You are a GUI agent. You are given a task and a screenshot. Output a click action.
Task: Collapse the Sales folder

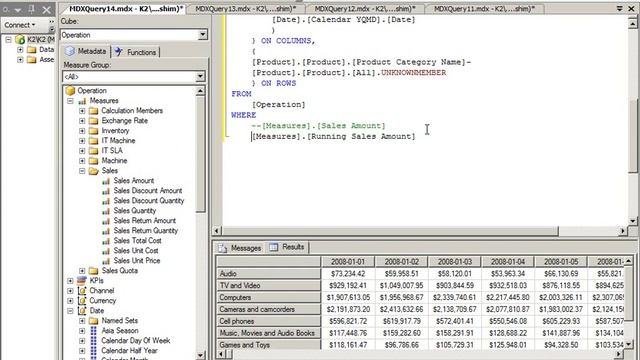coord(82,171)
